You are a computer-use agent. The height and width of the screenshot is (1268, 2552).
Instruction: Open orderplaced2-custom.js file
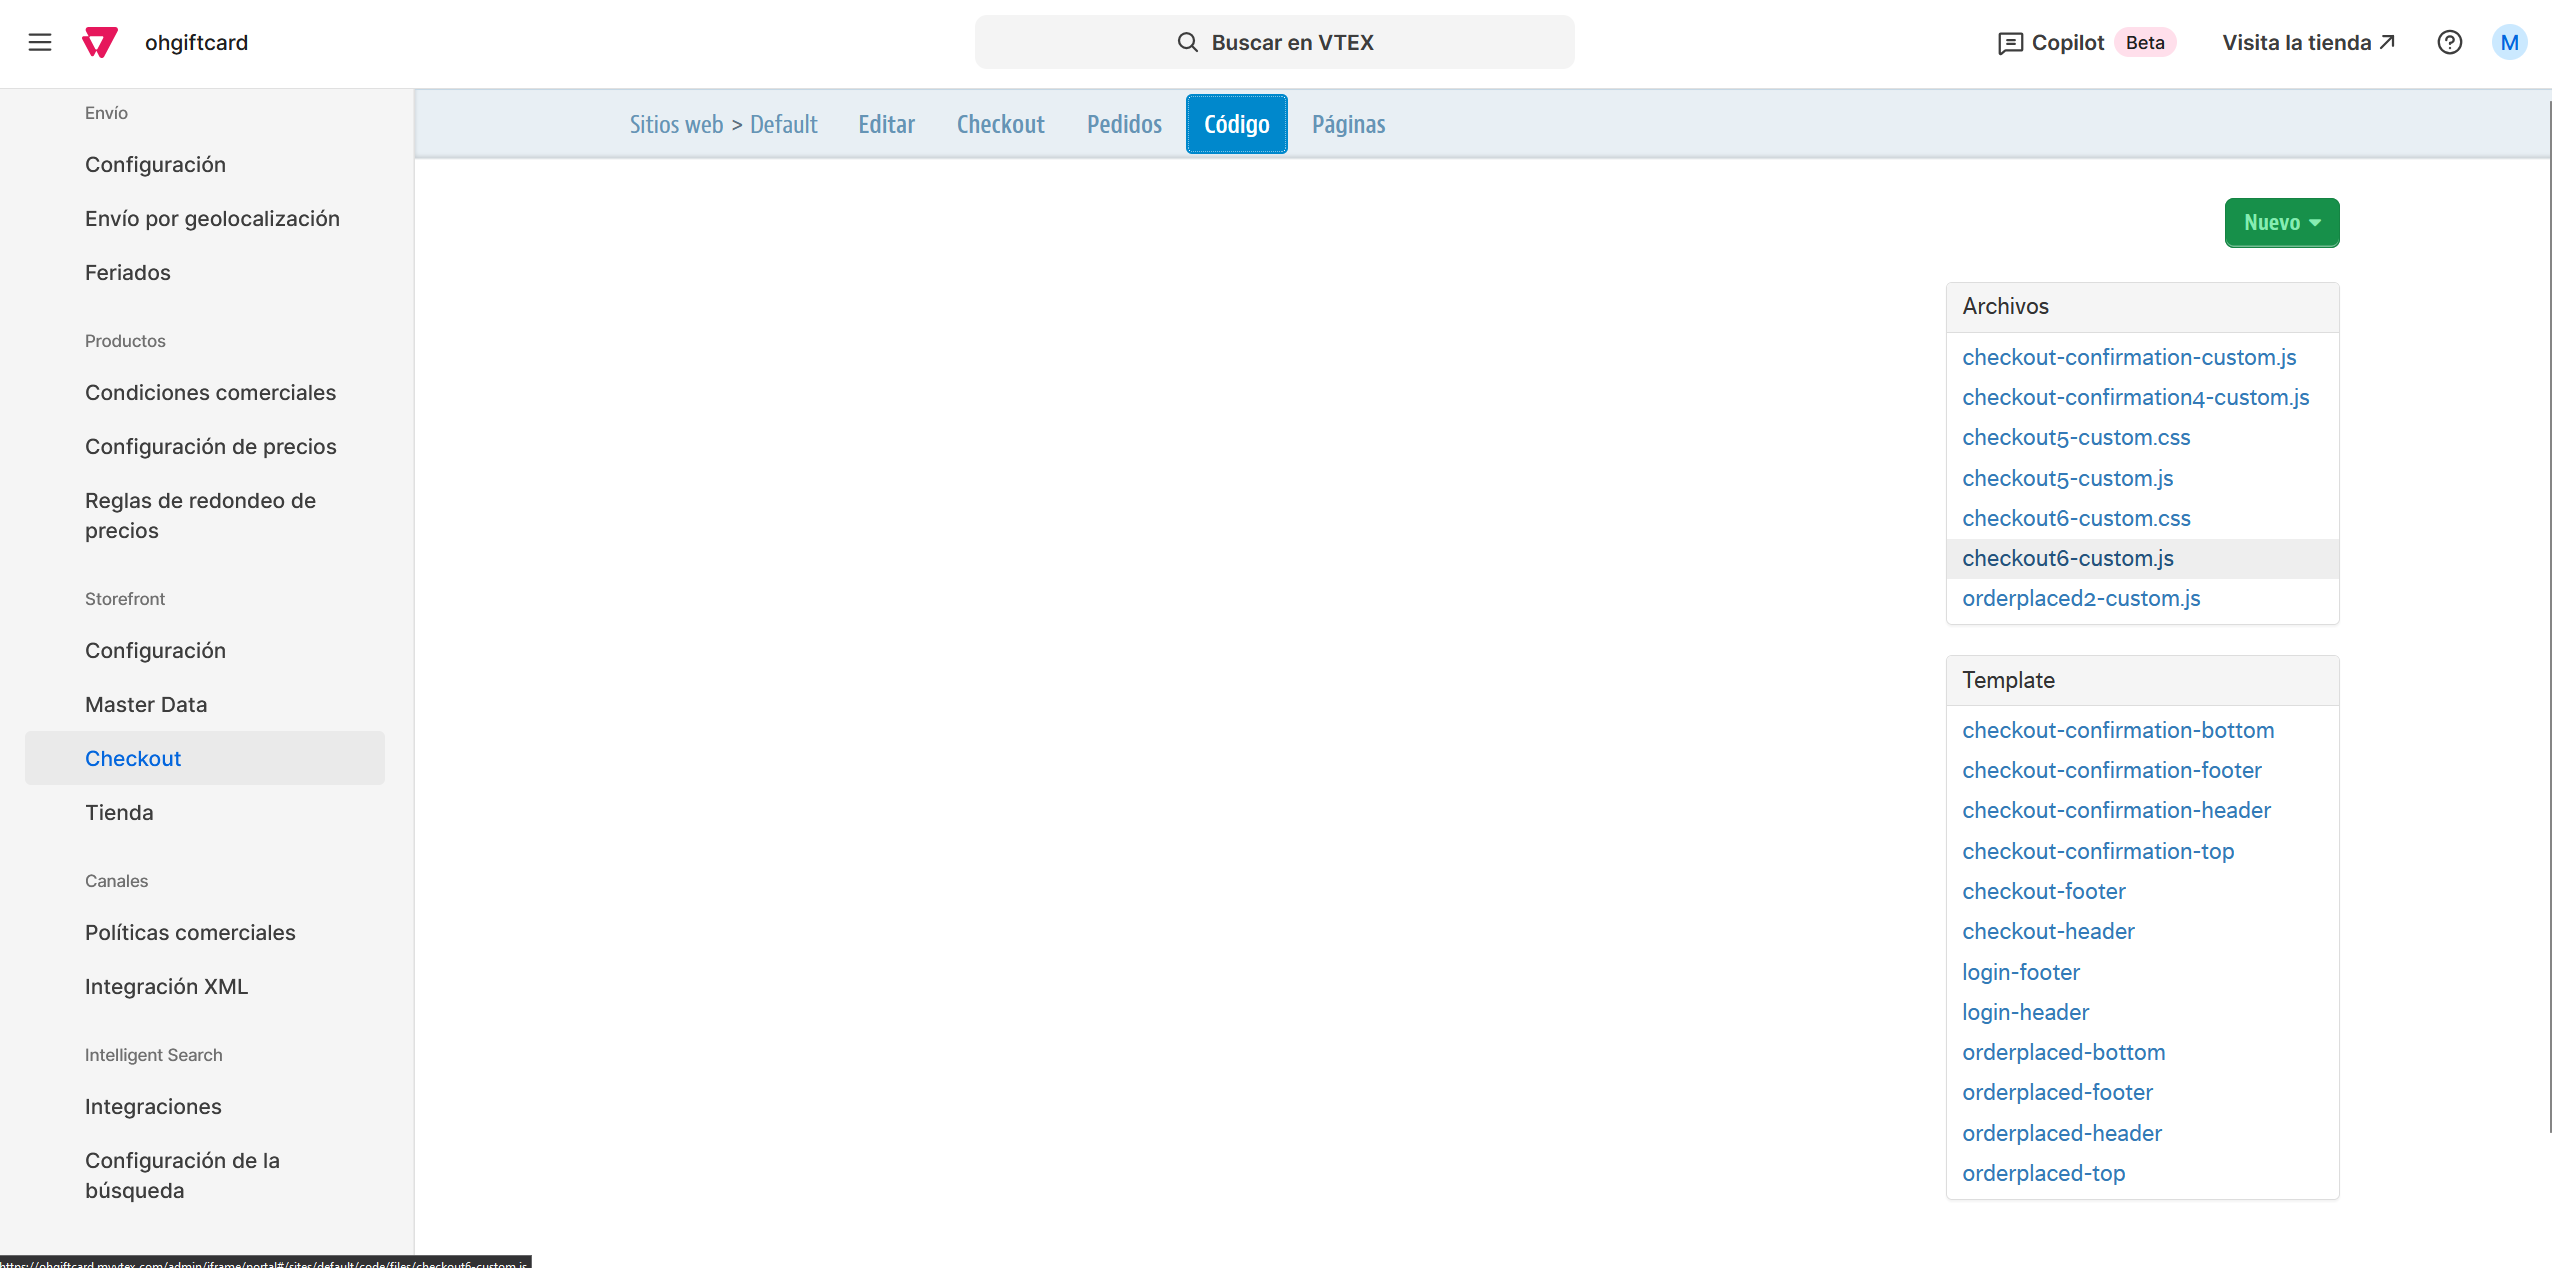2080,598
